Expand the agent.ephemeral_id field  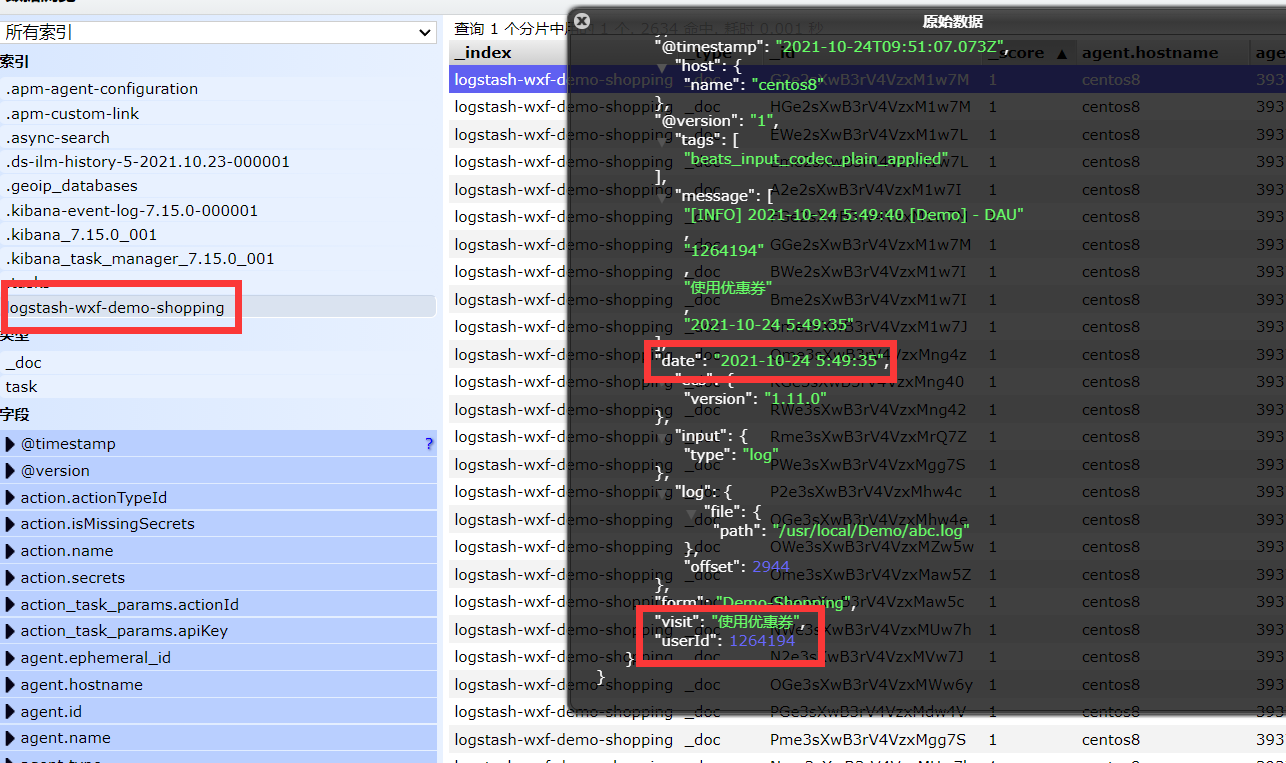click(x=11, y=658)
